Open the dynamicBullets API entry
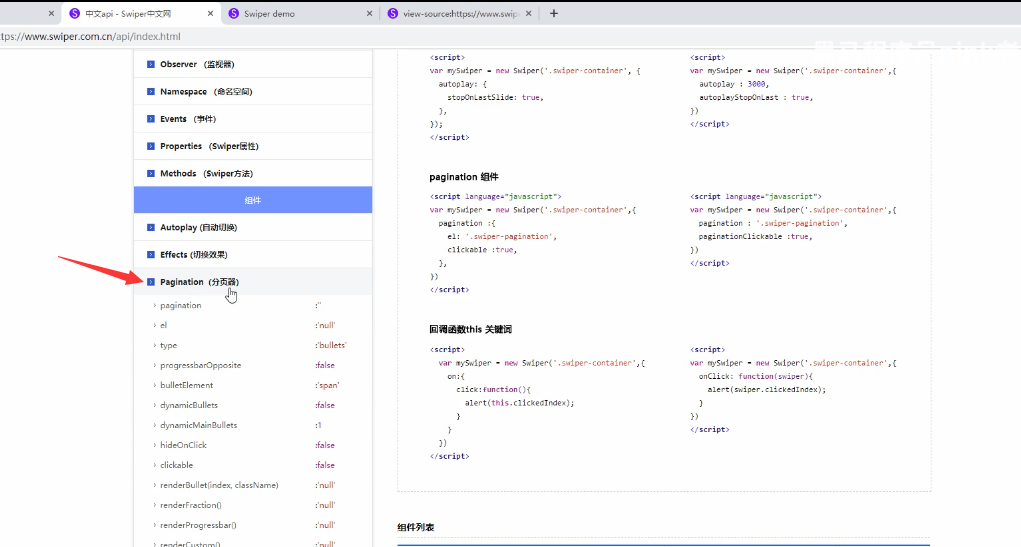Image resolution: width=1021 pixels, height=547 pixels. pyautogui.click(x=189, y=405)
